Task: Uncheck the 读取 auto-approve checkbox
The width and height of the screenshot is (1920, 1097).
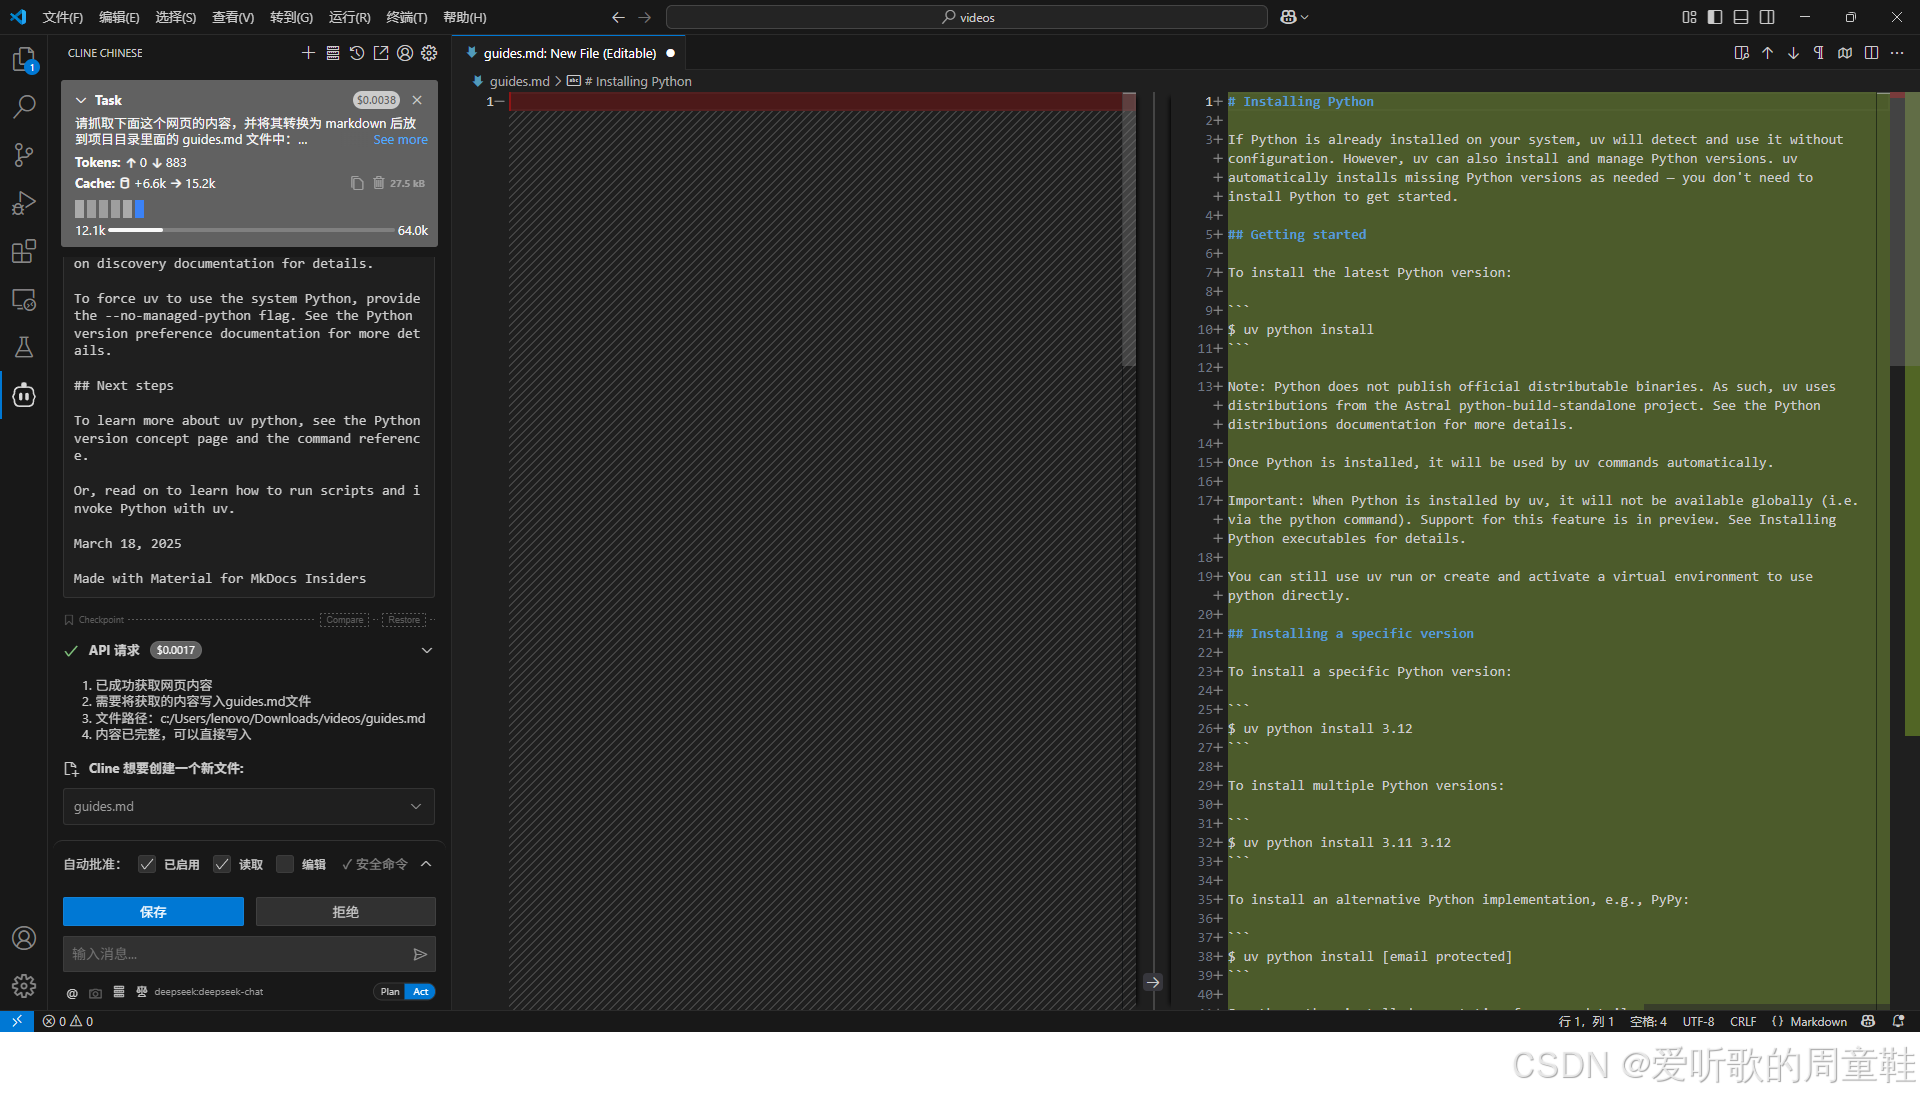Action: coord(222,864)
